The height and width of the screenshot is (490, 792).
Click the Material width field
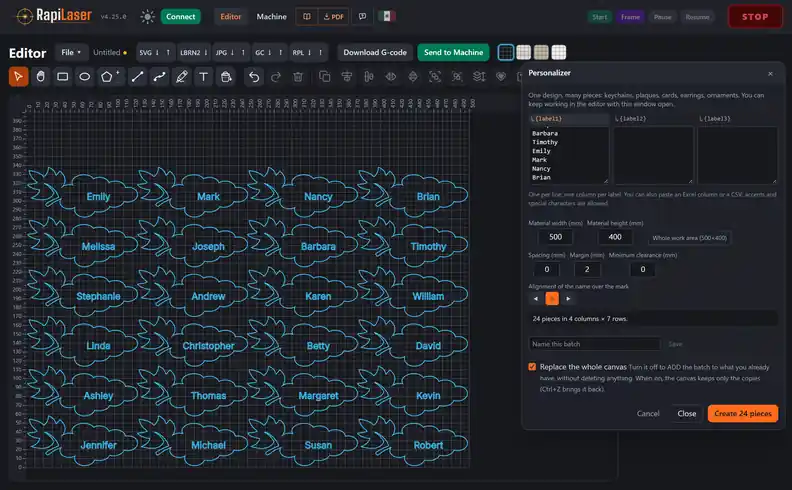[x=555, y=237]
